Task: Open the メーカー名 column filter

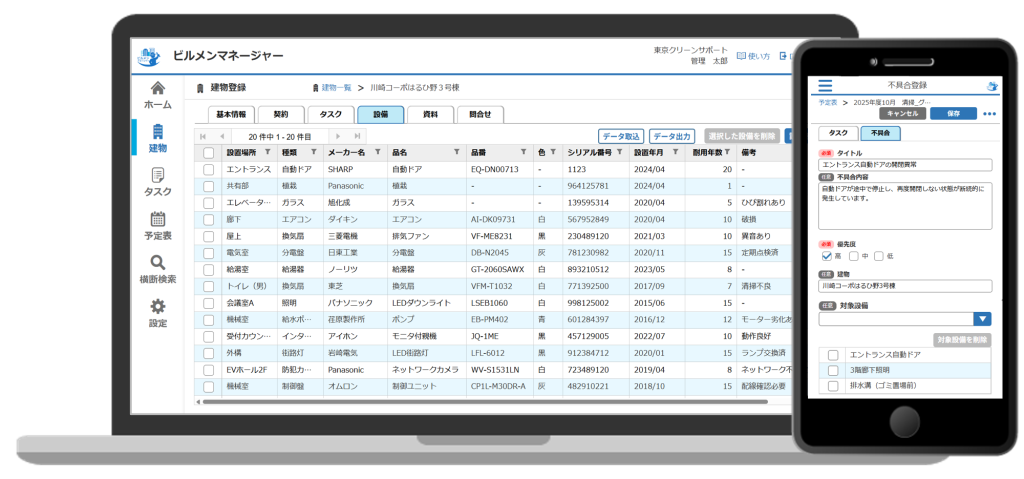Action: point(379,153)
